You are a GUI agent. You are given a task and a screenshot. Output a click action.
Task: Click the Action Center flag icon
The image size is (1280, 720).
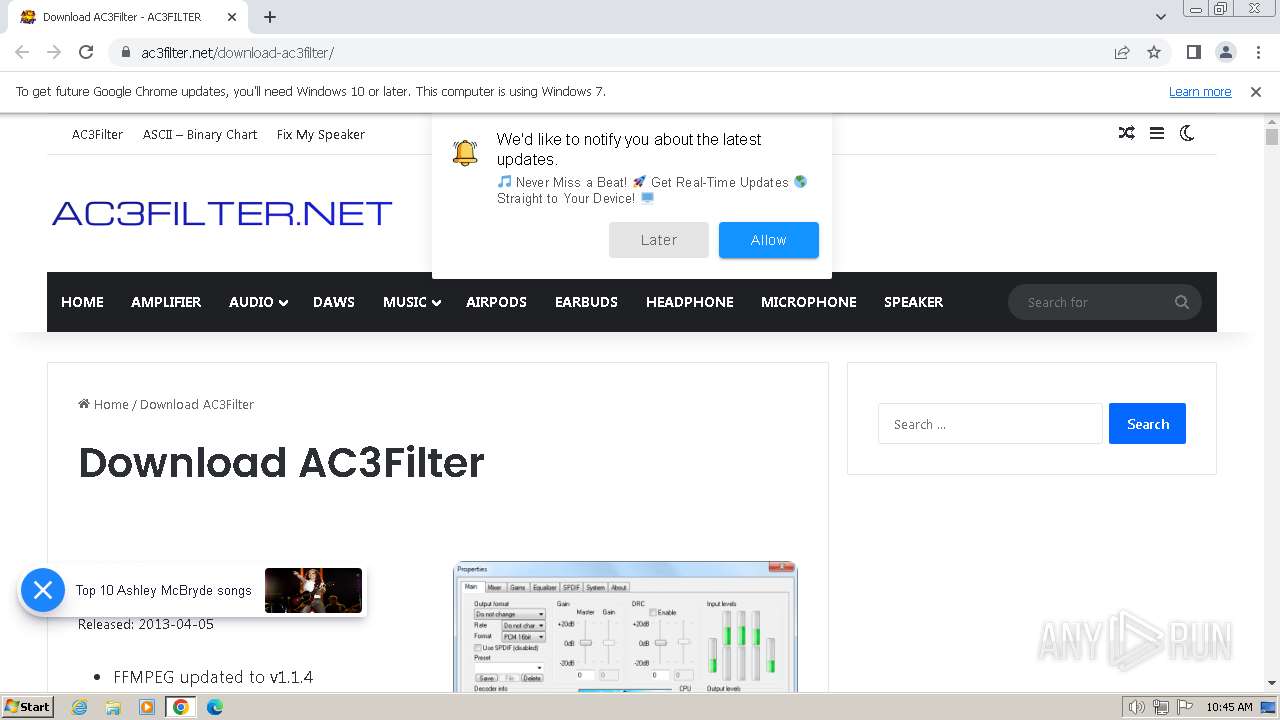(x=1184, y=707)
